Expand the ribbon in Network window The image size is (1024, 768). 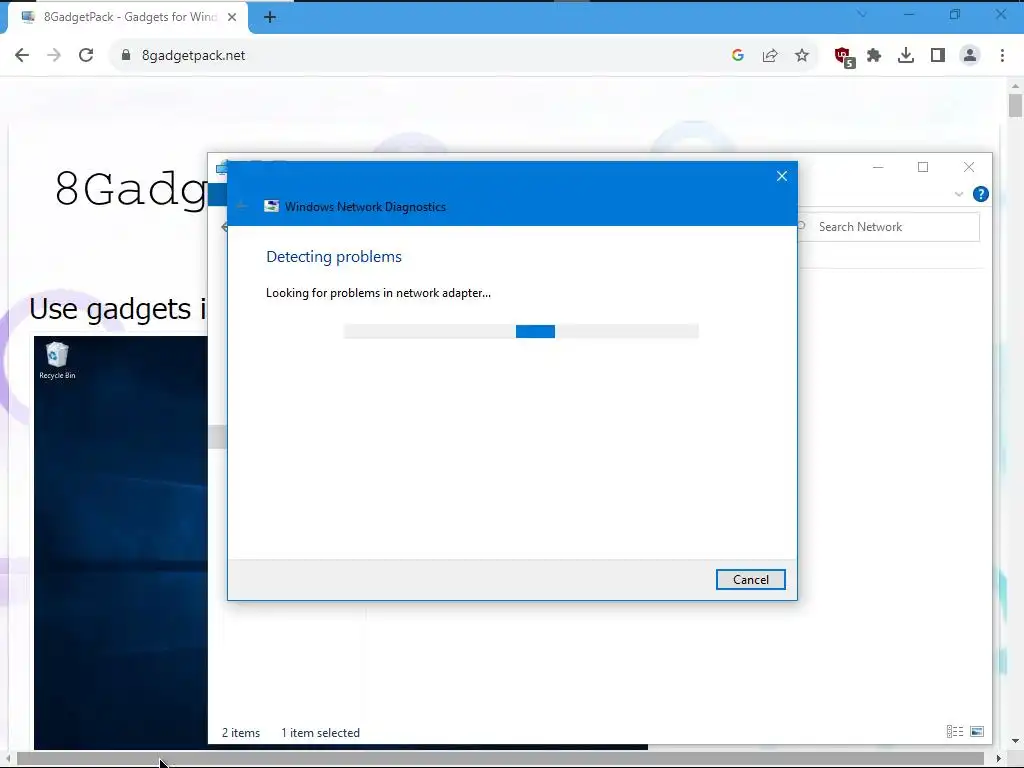tap(959, 194)
